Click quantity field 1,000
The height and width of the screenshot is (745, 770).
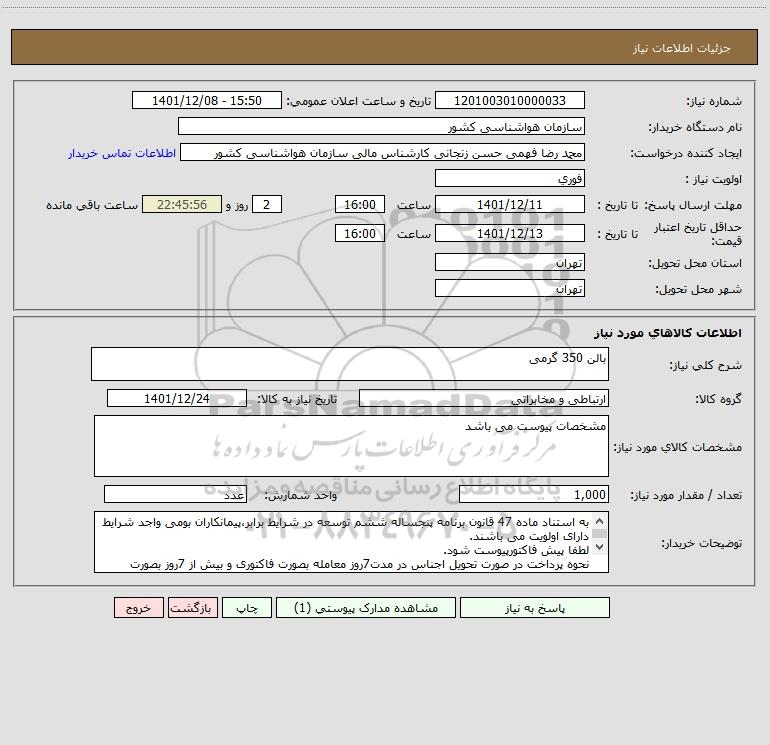pos(534,494)
